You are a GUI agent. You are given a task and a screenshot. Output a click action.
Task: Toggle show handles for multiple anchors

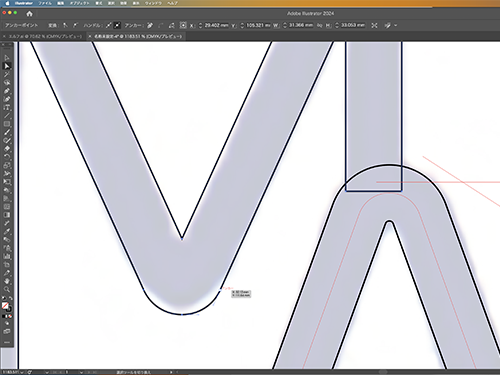[x=109, y=25]
